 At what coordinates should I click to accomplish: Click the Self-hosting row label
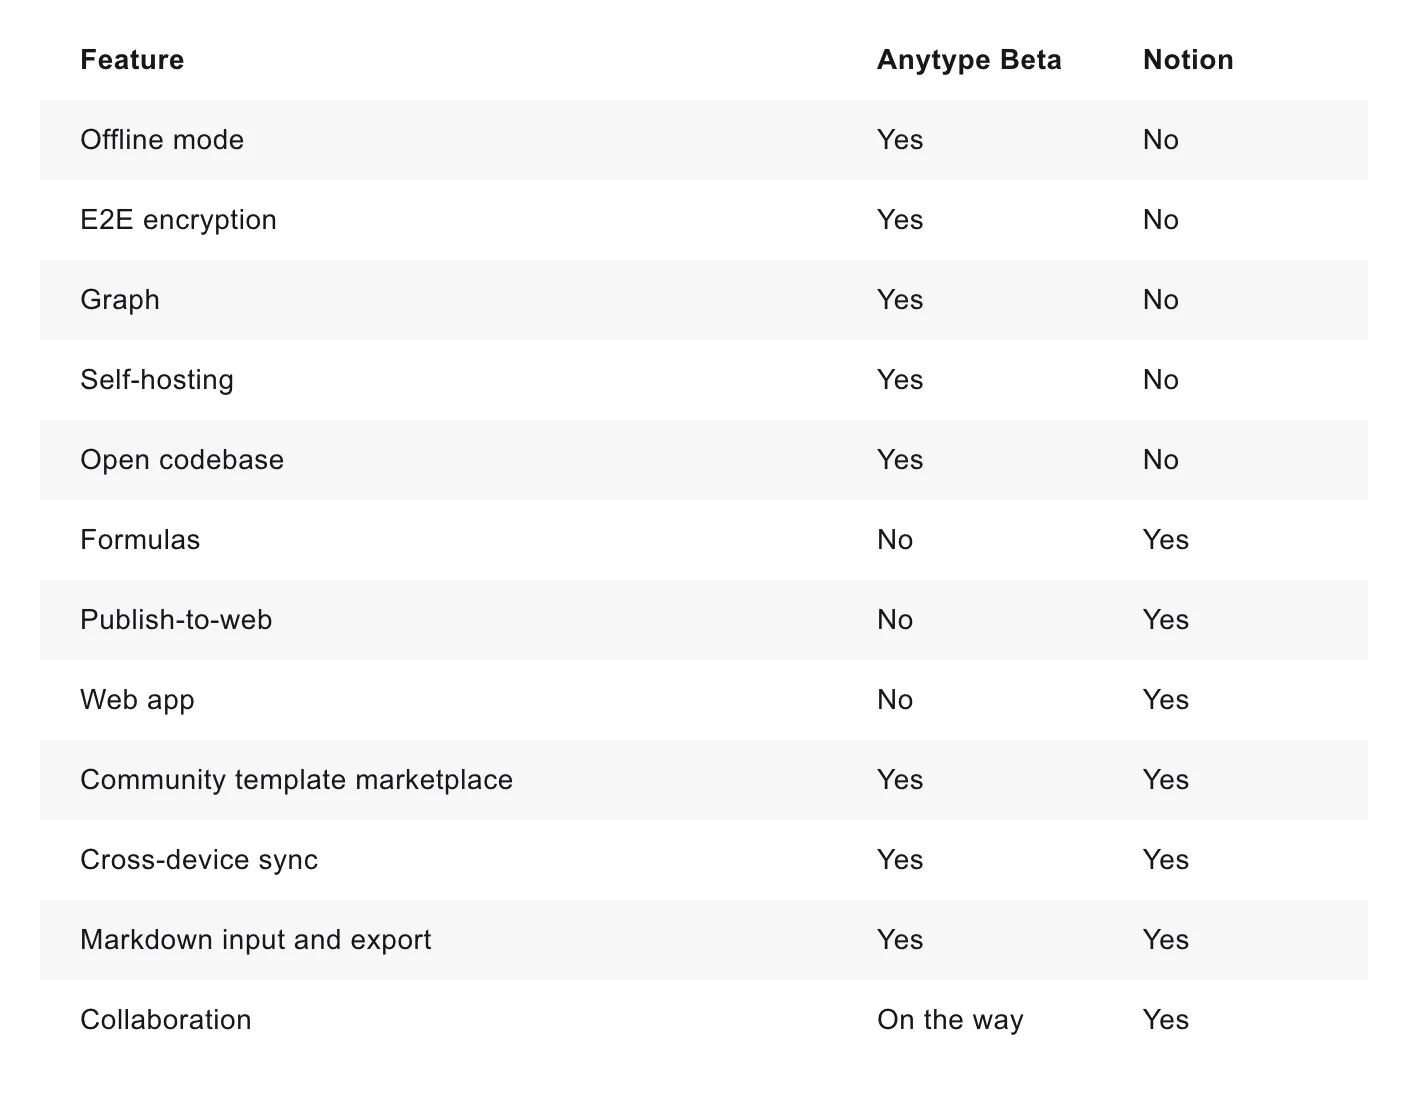point(157,380)
